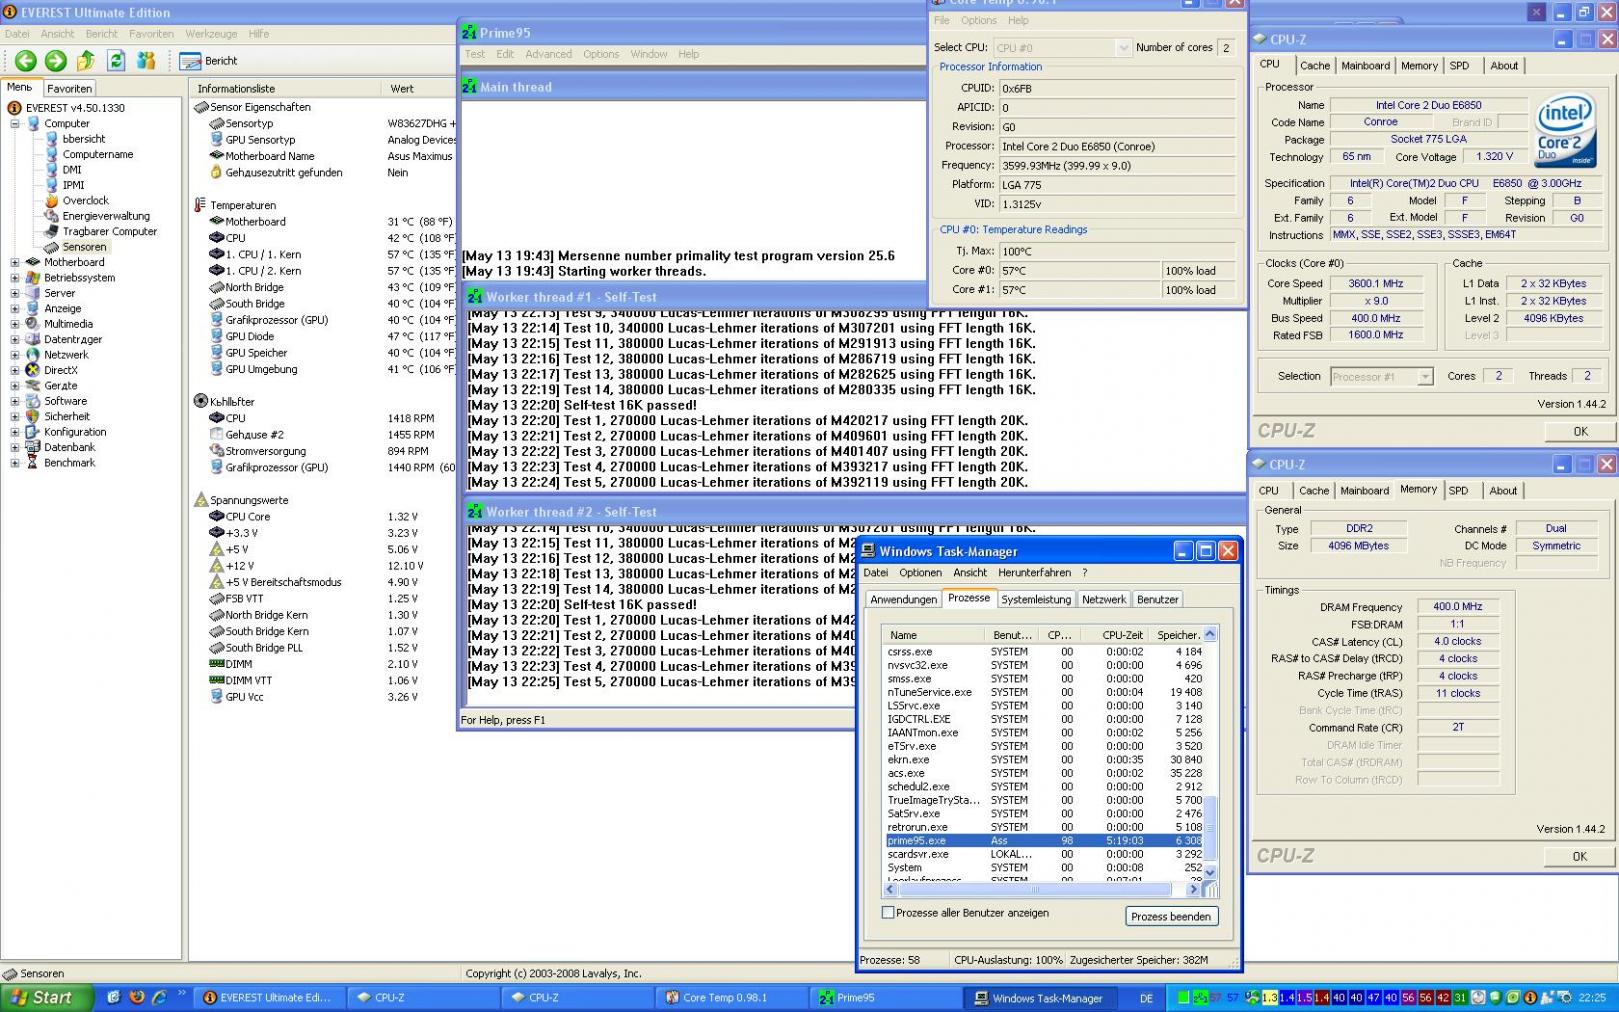Click the right arrow of the process list horizontal scrollbar
This screenshot has height=1012, width=1619.
pos(1193,889)
